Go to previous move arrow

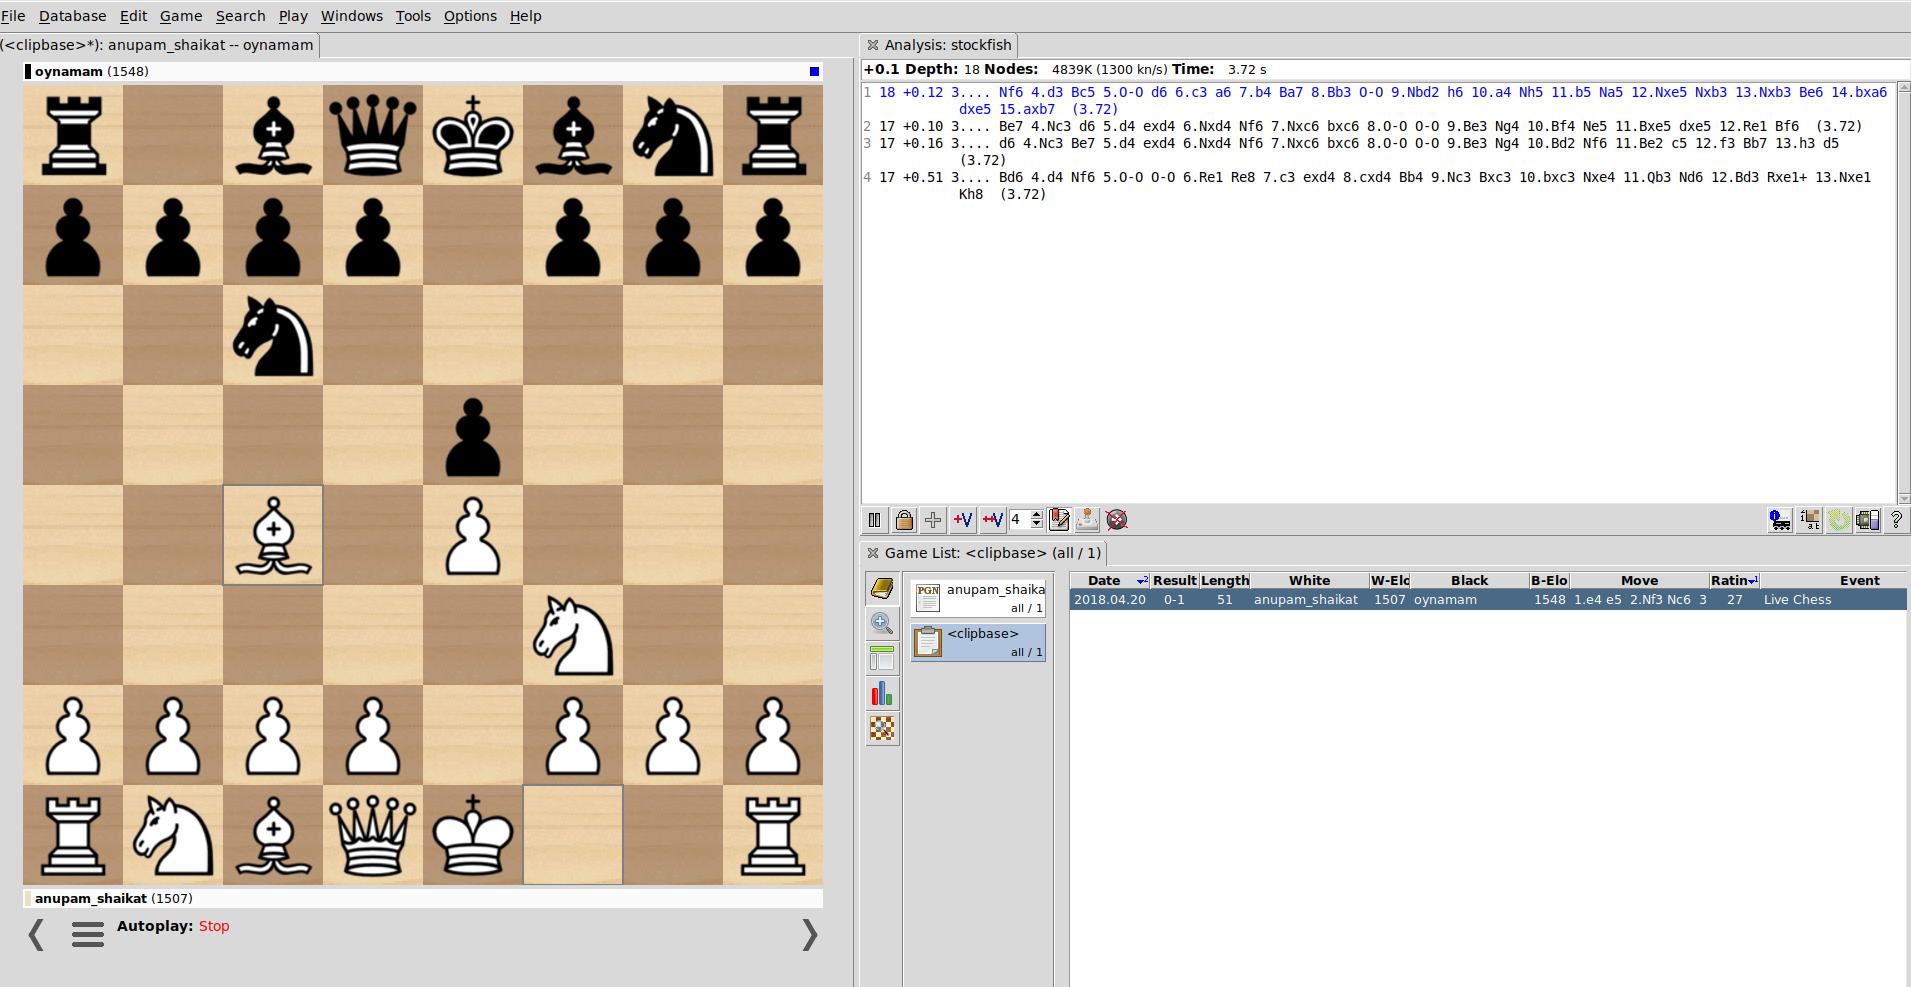36,934
